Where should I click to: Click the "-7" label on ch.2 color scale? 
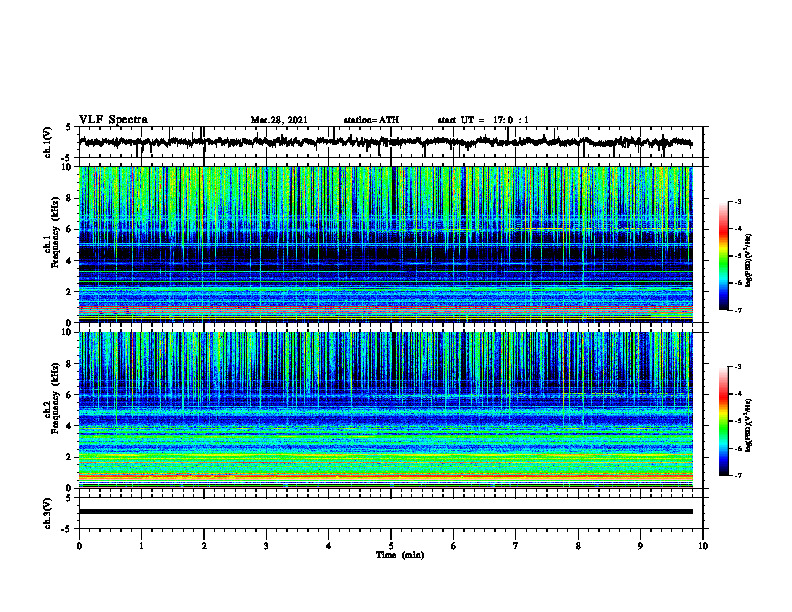(x=738, y=475)
